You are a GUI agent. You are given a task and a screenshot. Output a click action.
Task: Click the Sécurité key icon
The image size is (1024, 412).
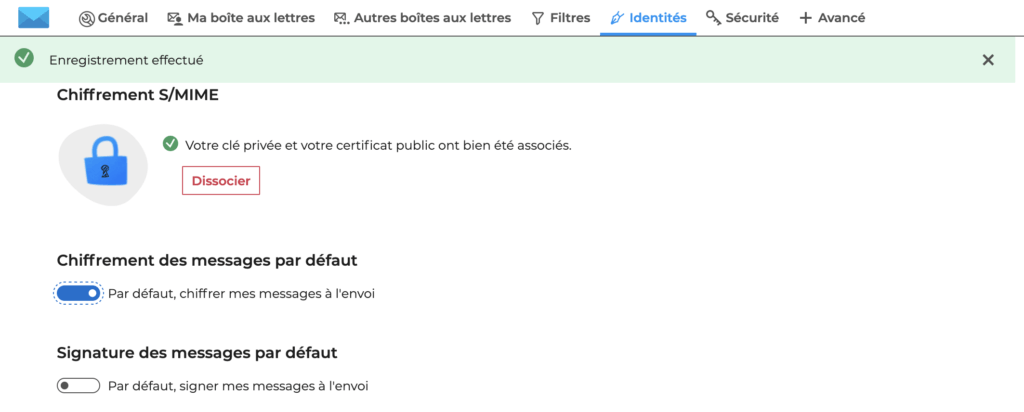point(713,18)
